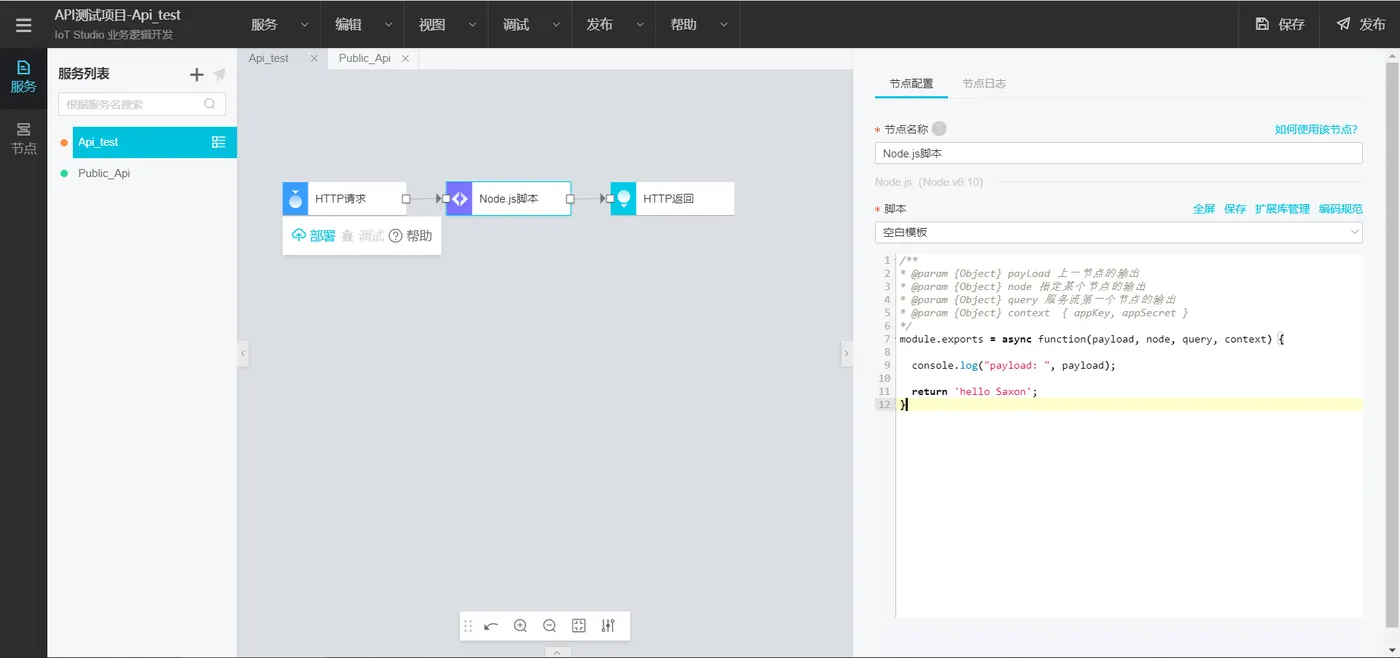The image size is (1400, 658).
Task: Open the list icon on Api_test row
Action: tap(219, 142)
